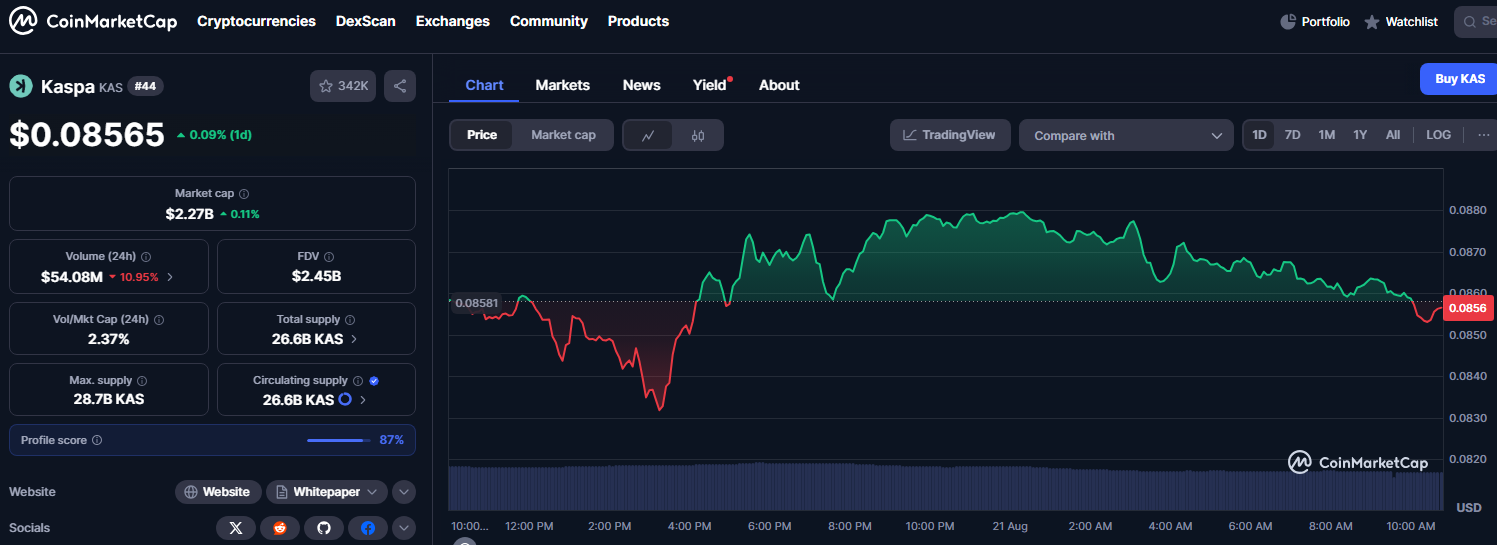The height and width of the screenshot is (545, 1497).
Task: Click the CoinMarketCap logo
Action: pyautogui.click(x=93, y=21)
